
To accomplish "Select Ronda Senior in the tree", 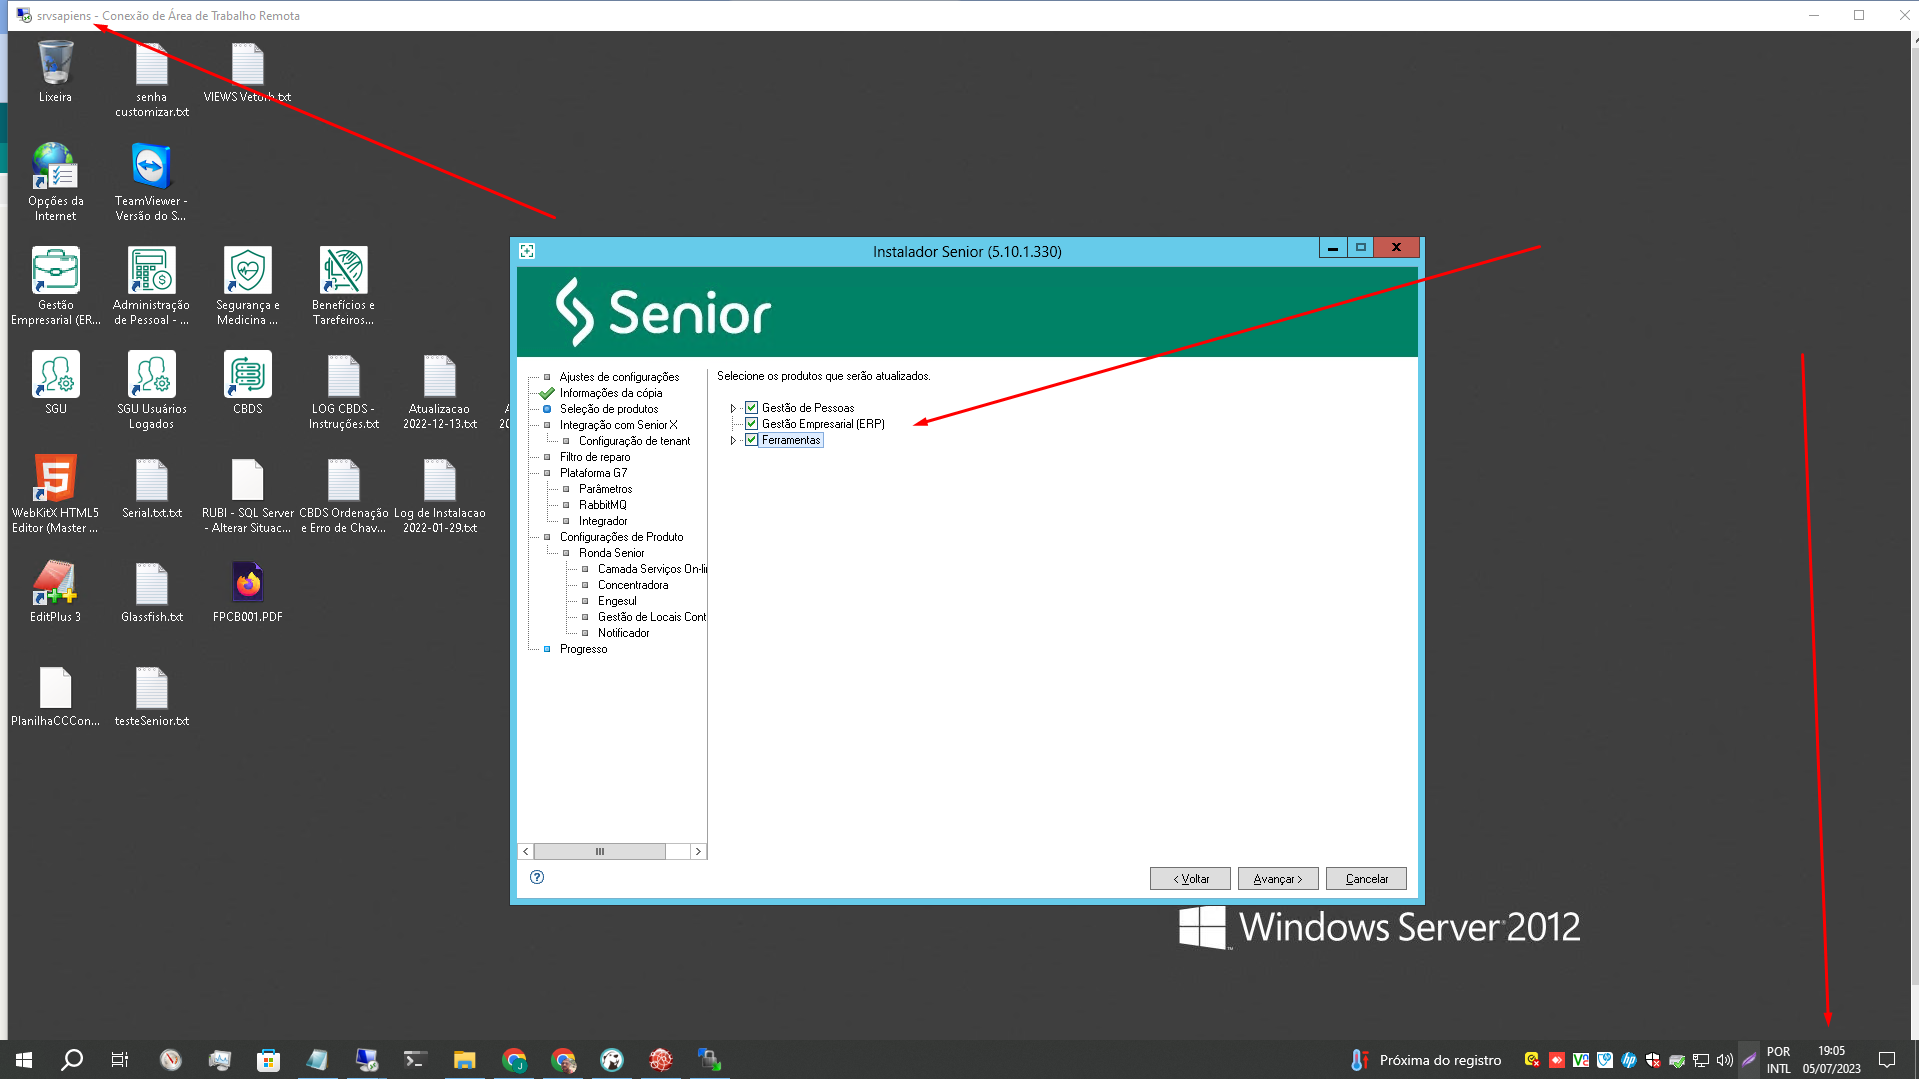I will pos(611,553).
